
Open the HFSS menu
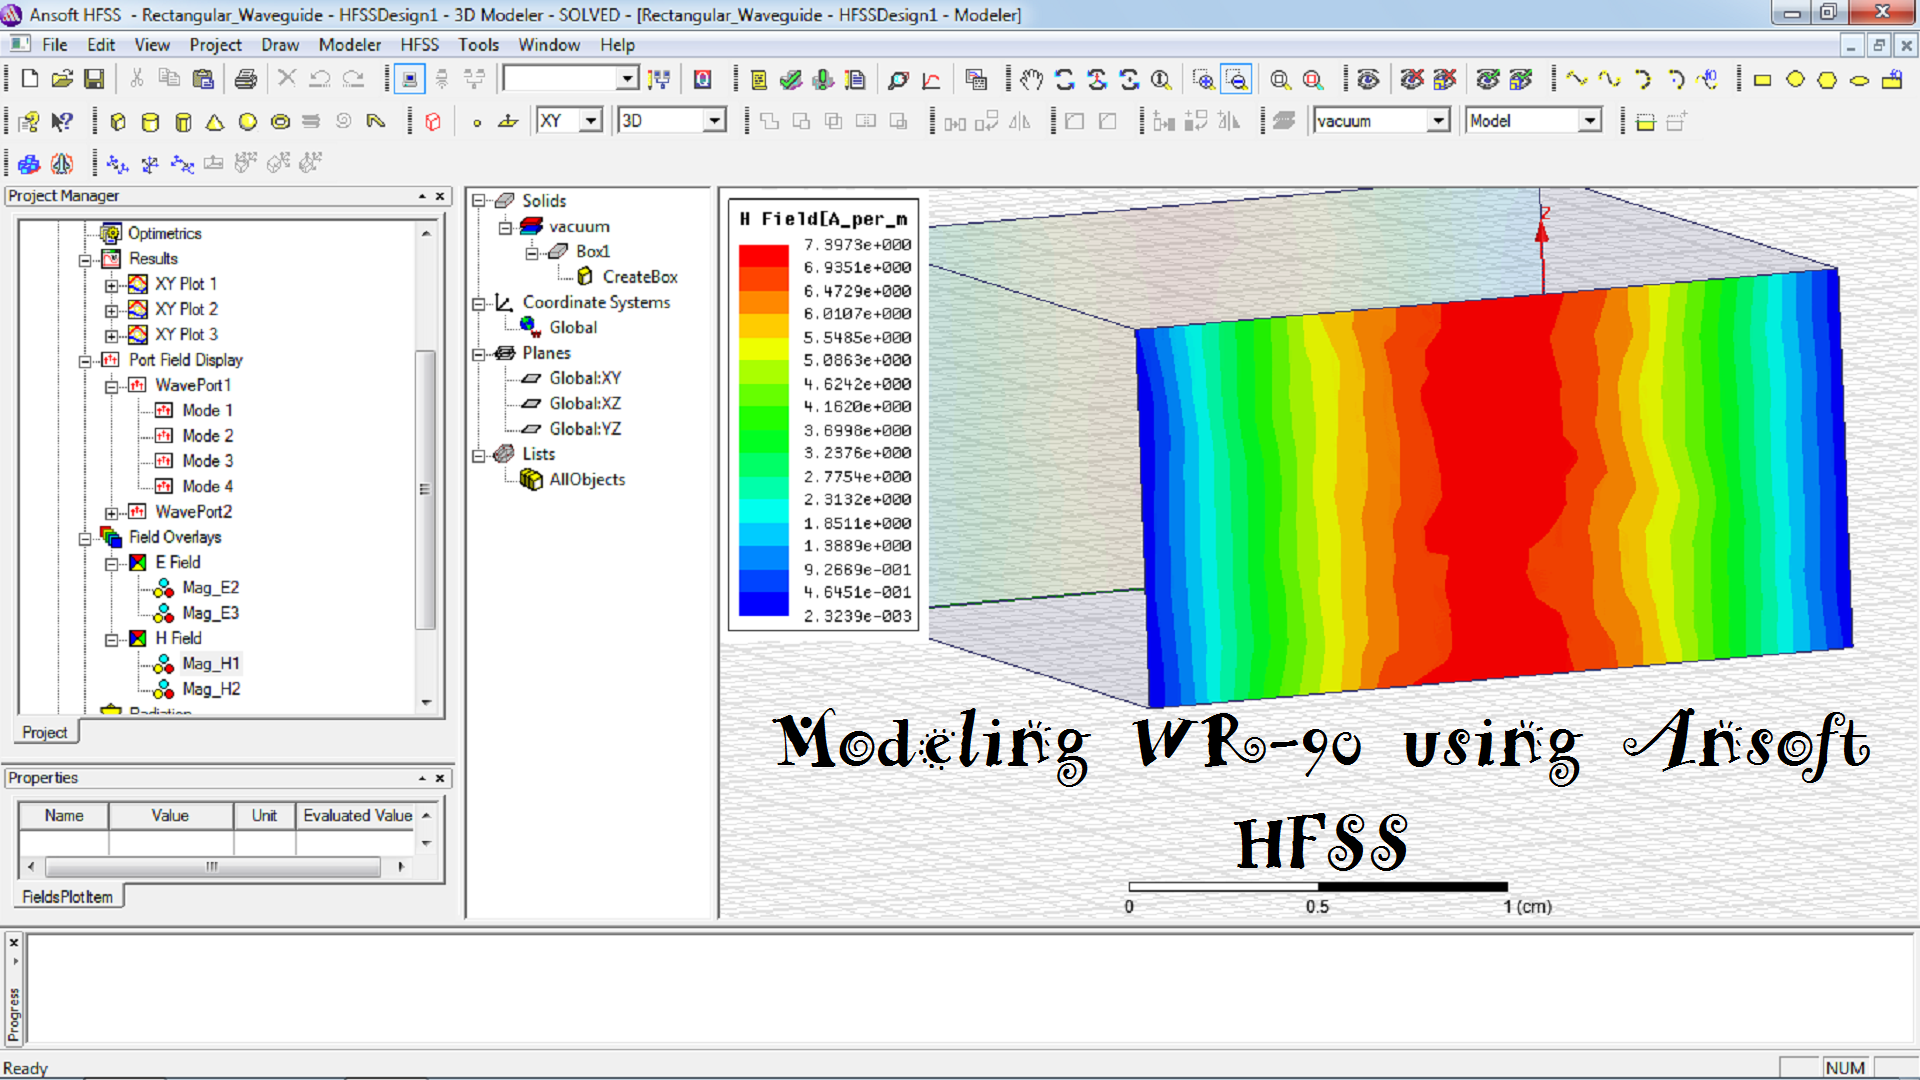click(420, 45)
